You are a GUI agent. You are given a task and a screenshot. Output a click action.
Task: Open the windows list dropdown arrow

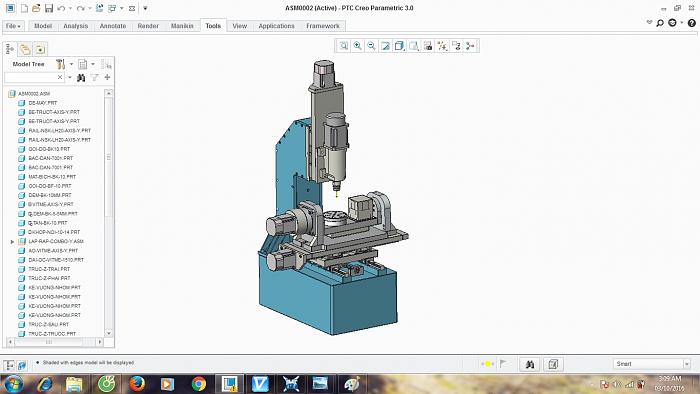click(121, 8)
